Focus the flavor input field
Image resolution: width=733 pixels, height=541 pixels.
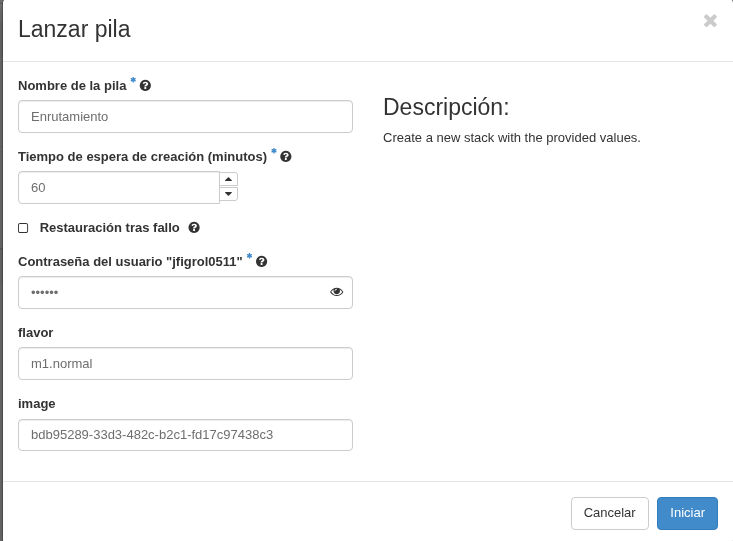coord(185,363)
